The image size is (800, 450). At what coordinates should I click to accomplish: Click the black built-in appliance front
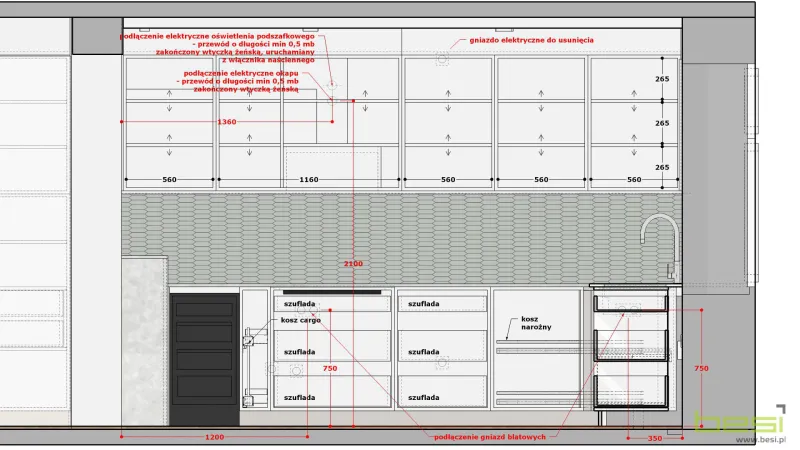tap(205, 359)
